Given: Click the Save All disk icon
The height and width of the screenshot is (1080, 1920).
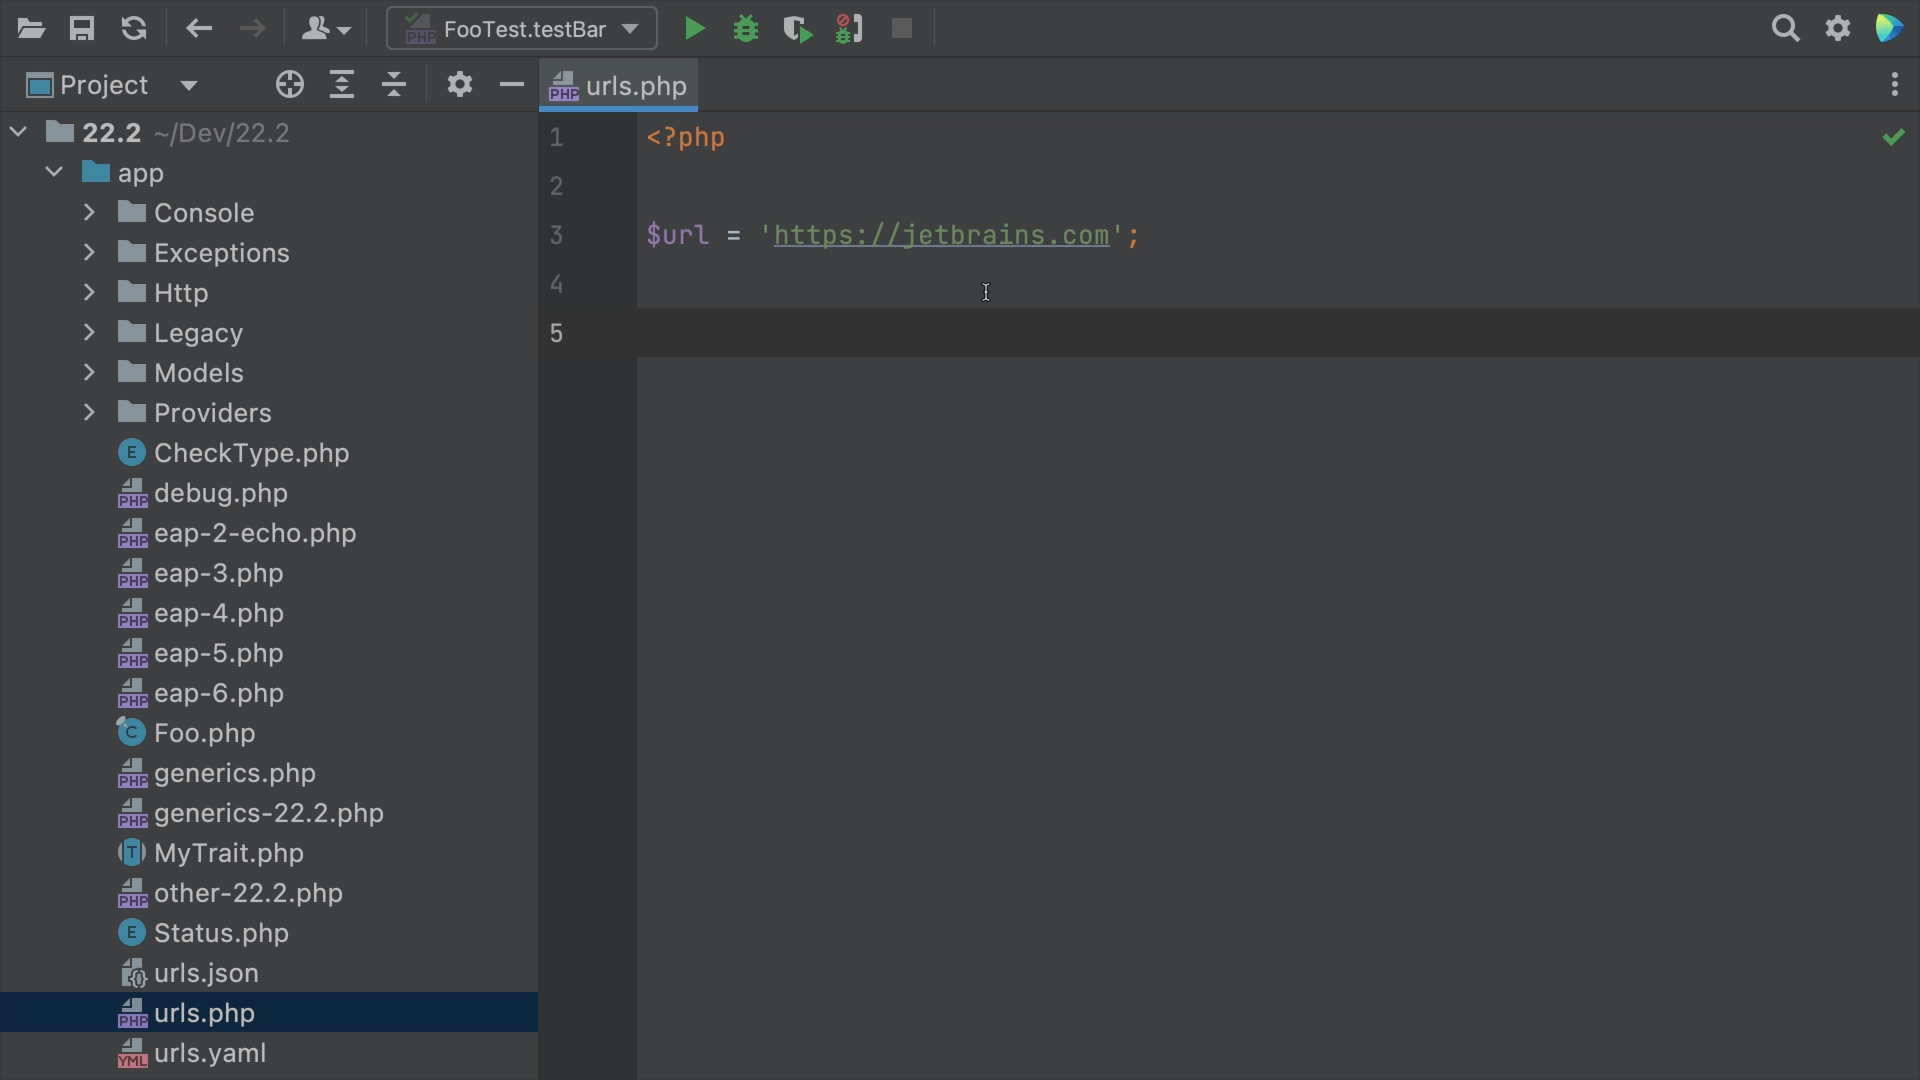Looking at the screenshot, I should (x=82, y=29).
